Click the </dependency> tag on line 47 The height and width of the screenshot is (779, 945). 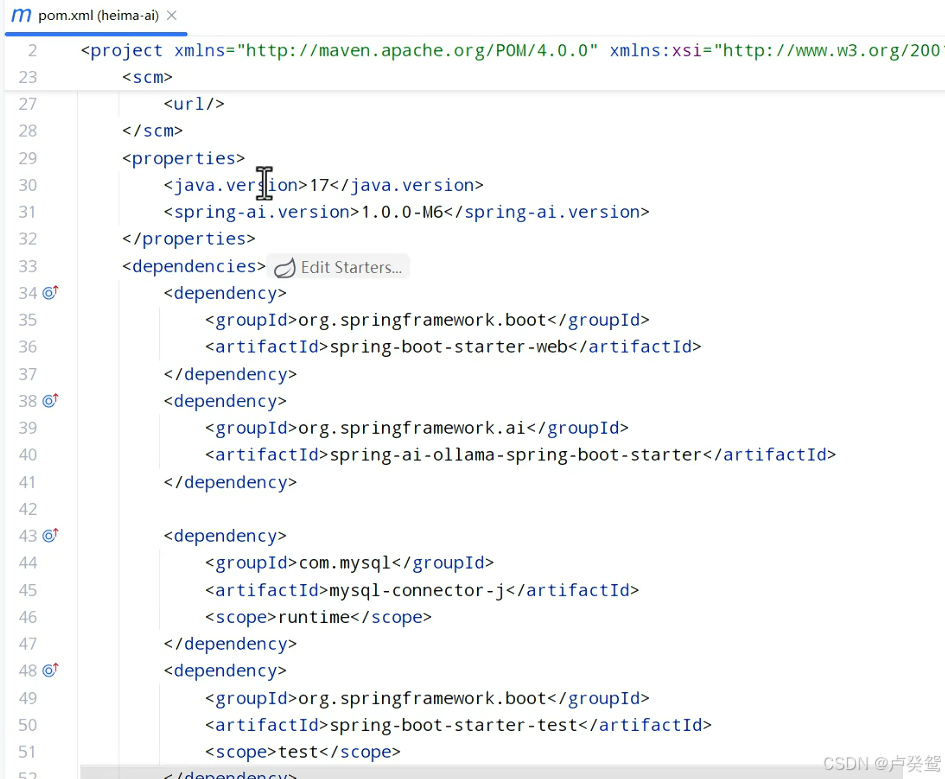coord(230,643)
